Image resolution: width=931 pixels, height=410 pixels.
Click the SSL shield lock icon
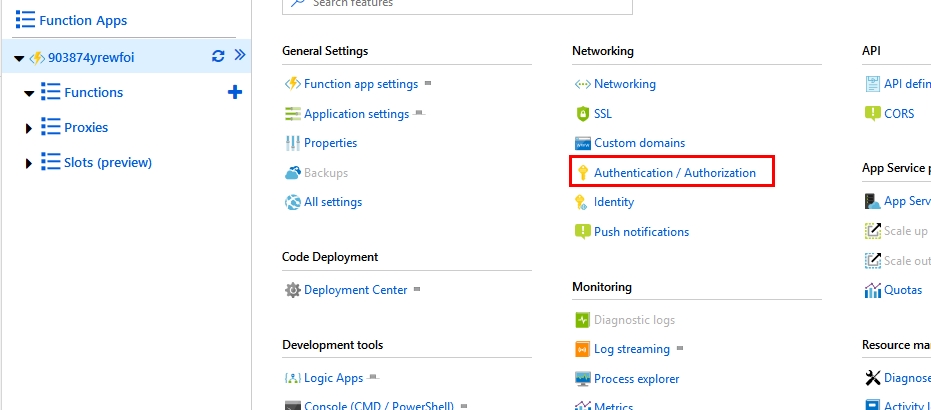pyautogui.click(x=582, y=113)
